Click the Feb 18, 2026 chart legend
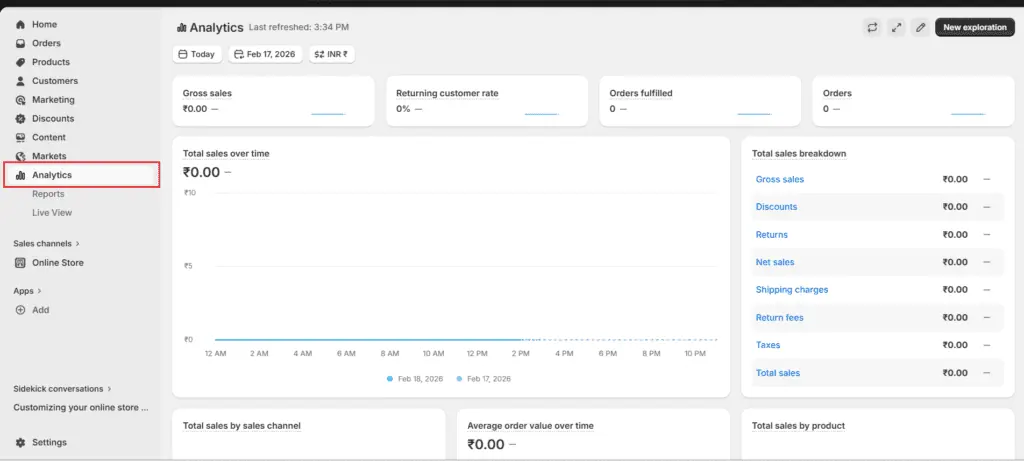The height and width of the screenshot is (461, 1024). [415, 379]
